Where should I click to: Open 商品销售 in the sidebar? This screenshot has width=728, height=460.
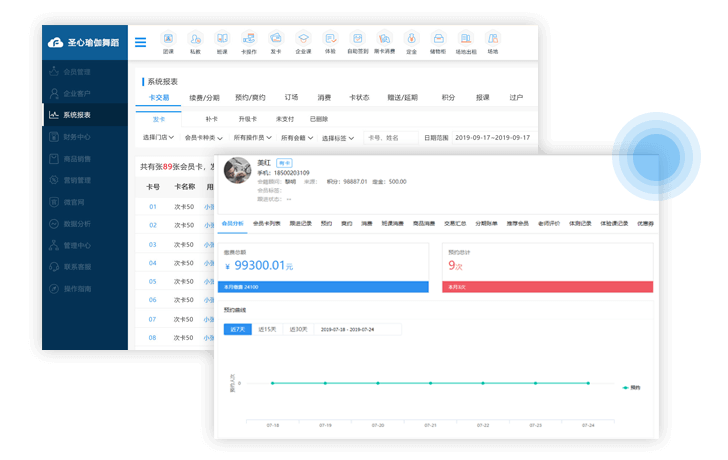[84, 159]
